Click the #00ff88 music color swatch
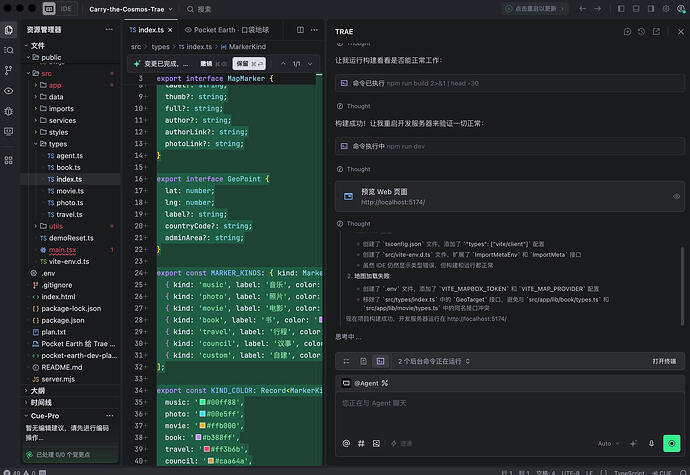 (202, 402)
